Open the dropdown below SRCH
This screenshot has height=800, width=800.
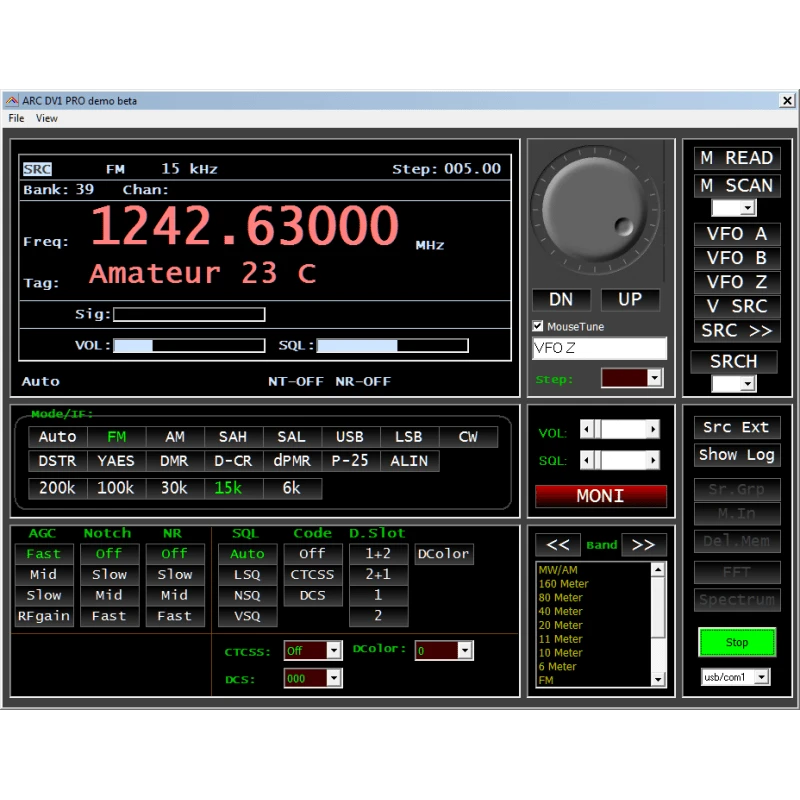point(747,384)
